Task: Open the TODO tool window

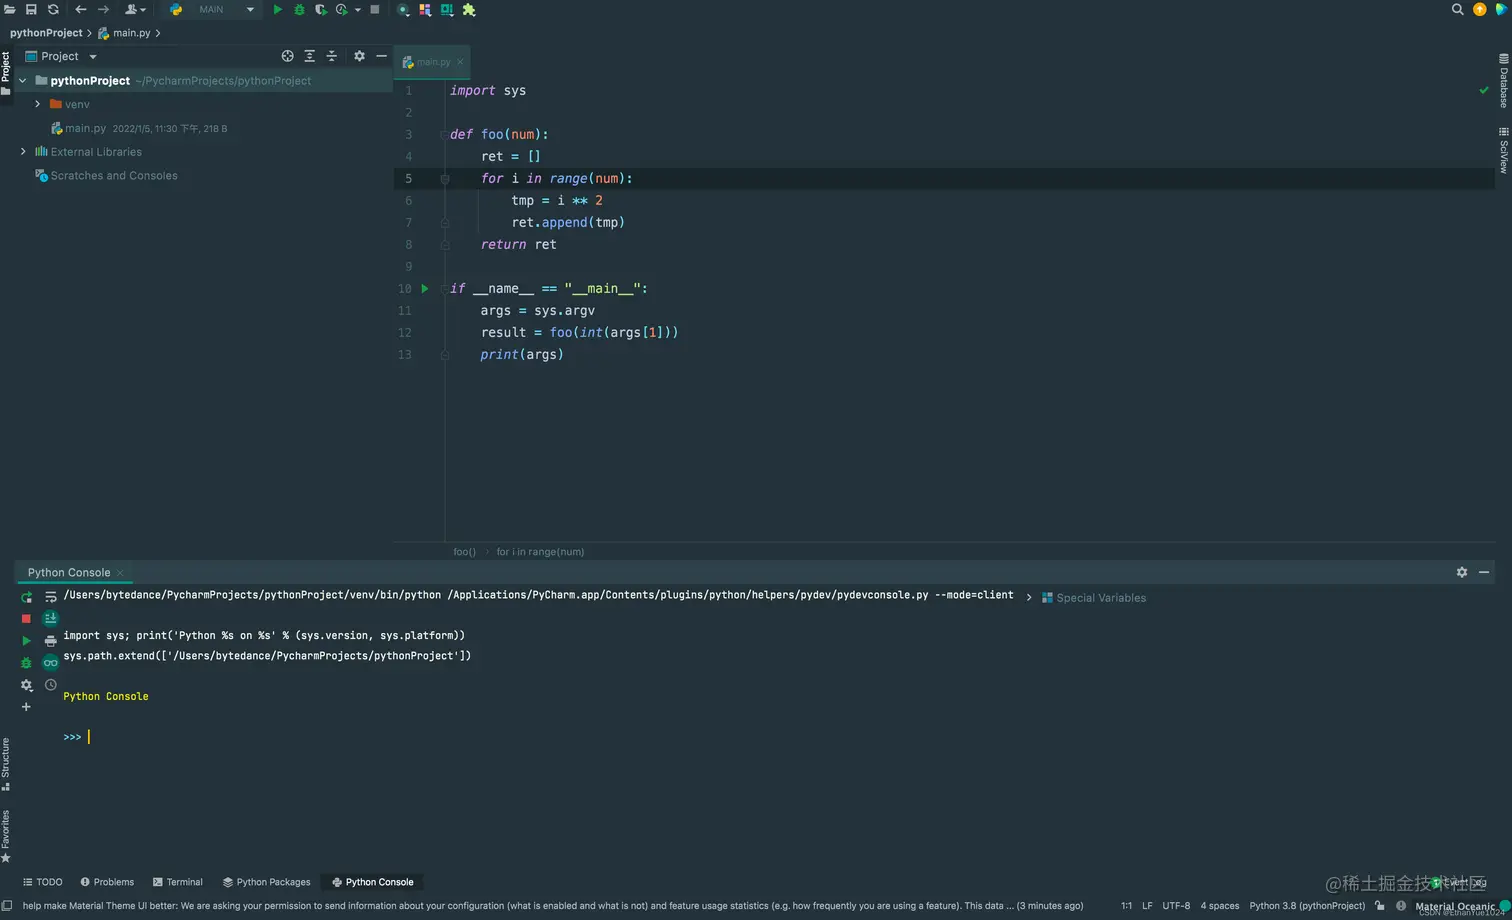Action: (x=43, y=882)
